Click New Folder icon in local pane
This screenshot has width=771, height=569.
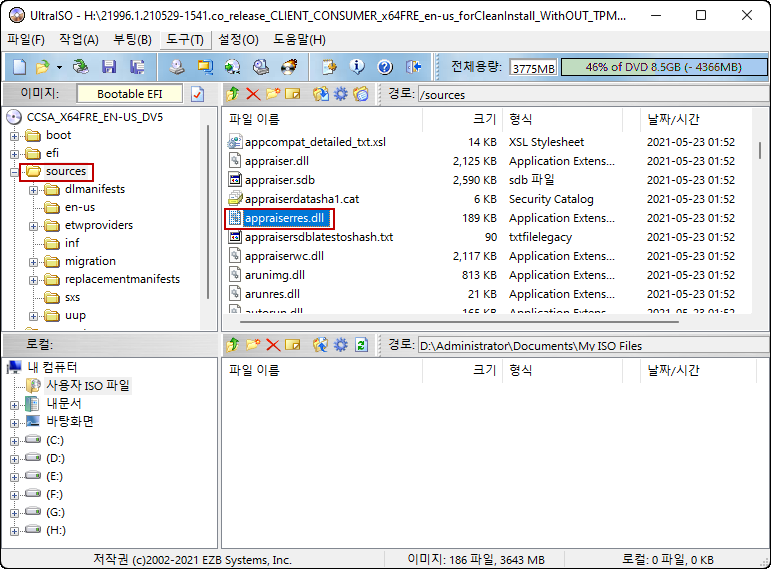tap(253, 345)
